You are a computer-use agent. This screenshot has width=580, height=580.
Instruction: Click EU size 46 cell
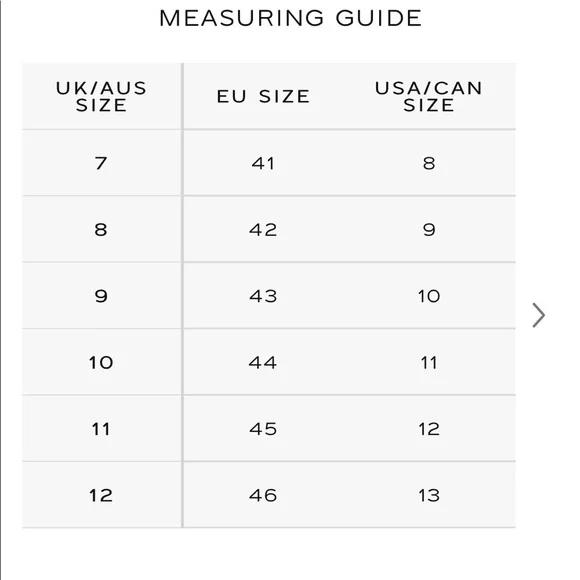tap(263, 495)
